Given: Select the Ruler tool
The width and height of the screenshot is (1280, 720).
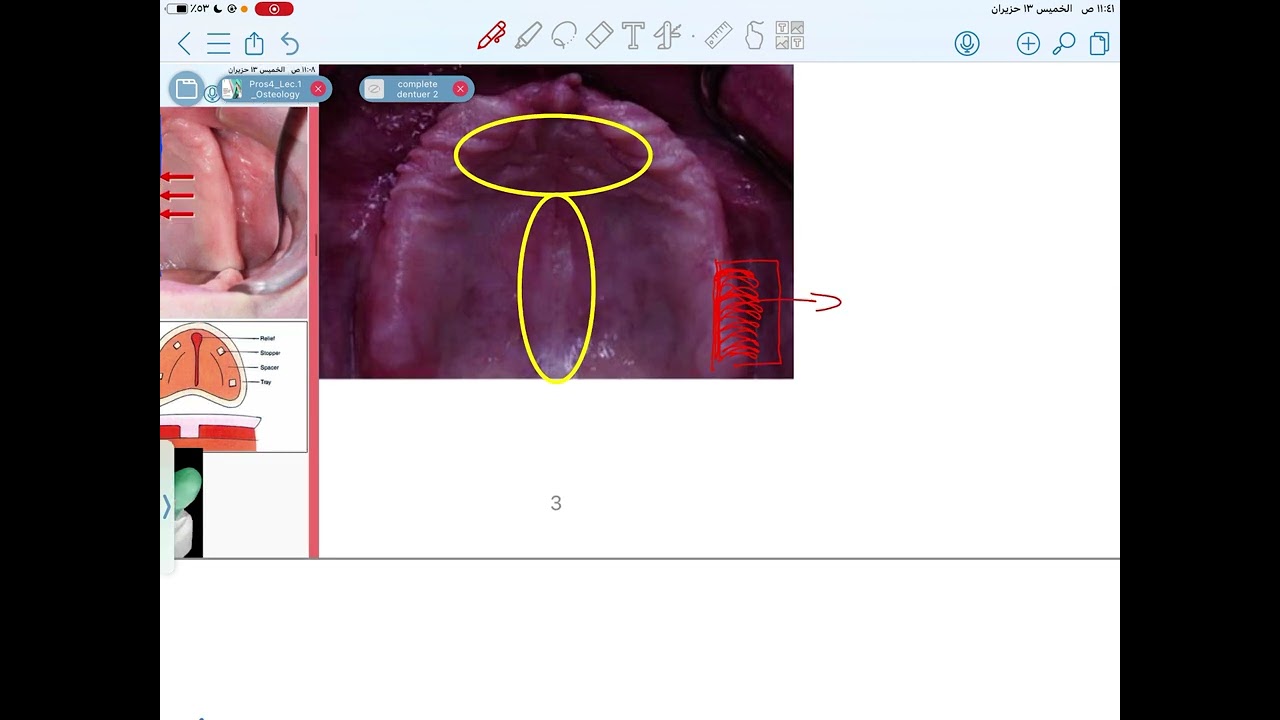Looking at the screenshot, I should coord(718,37).
